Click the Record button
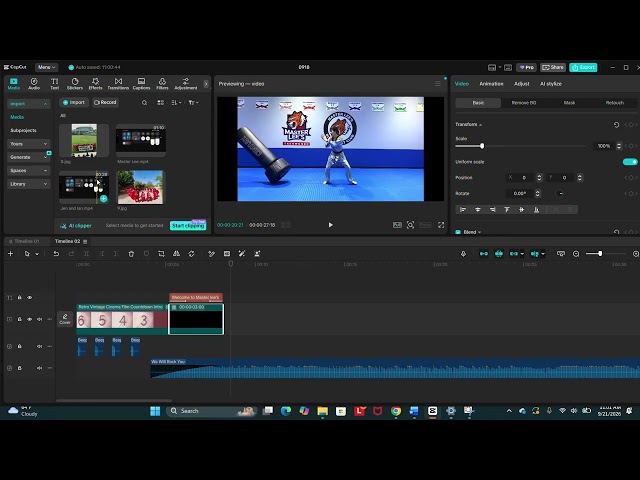 105,103
